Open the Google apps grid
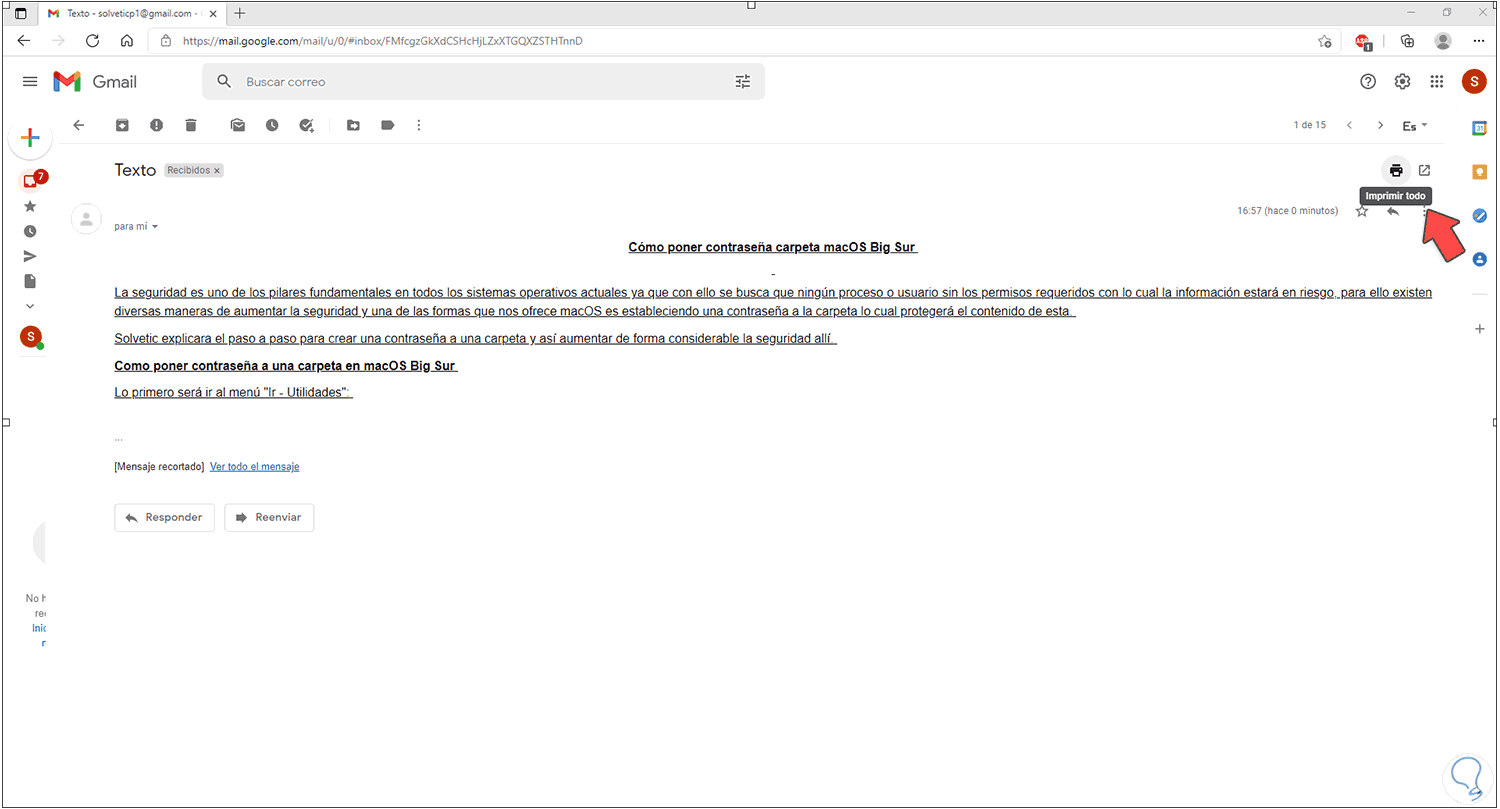Screen dimensions: 1500x809 [x=1437, y=82]
